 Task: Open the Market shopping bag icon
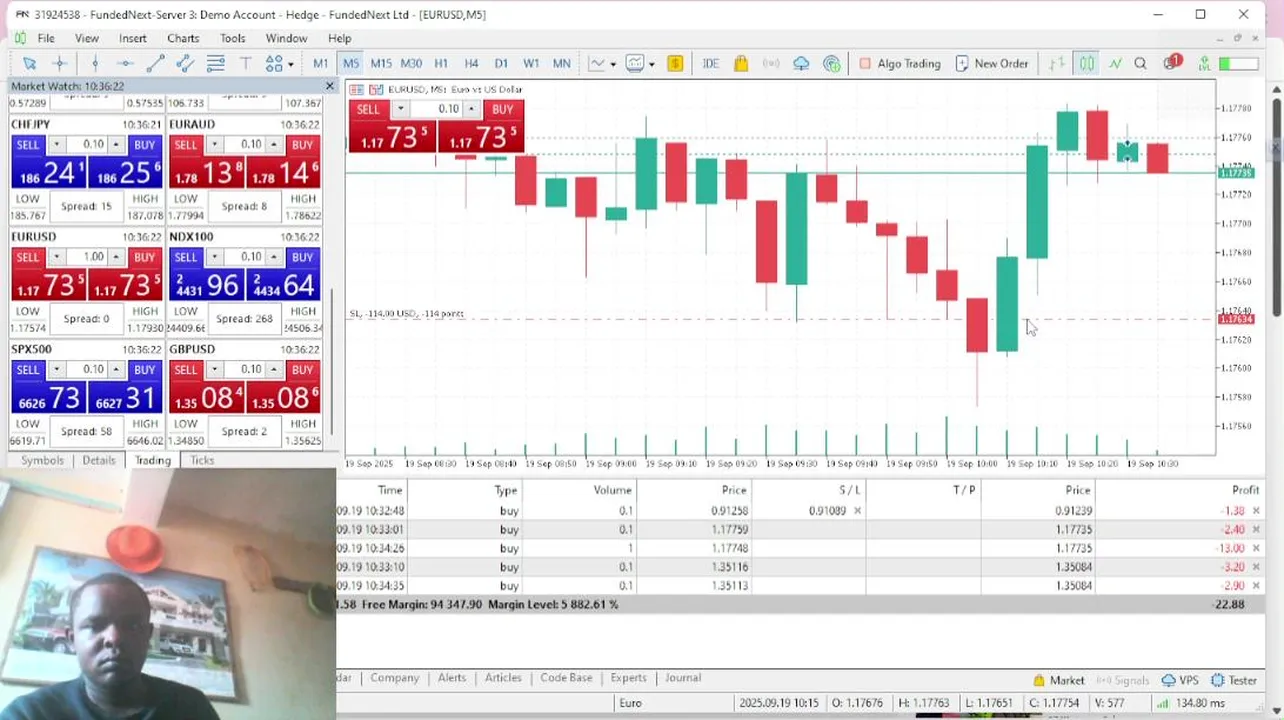pos(740,63)
